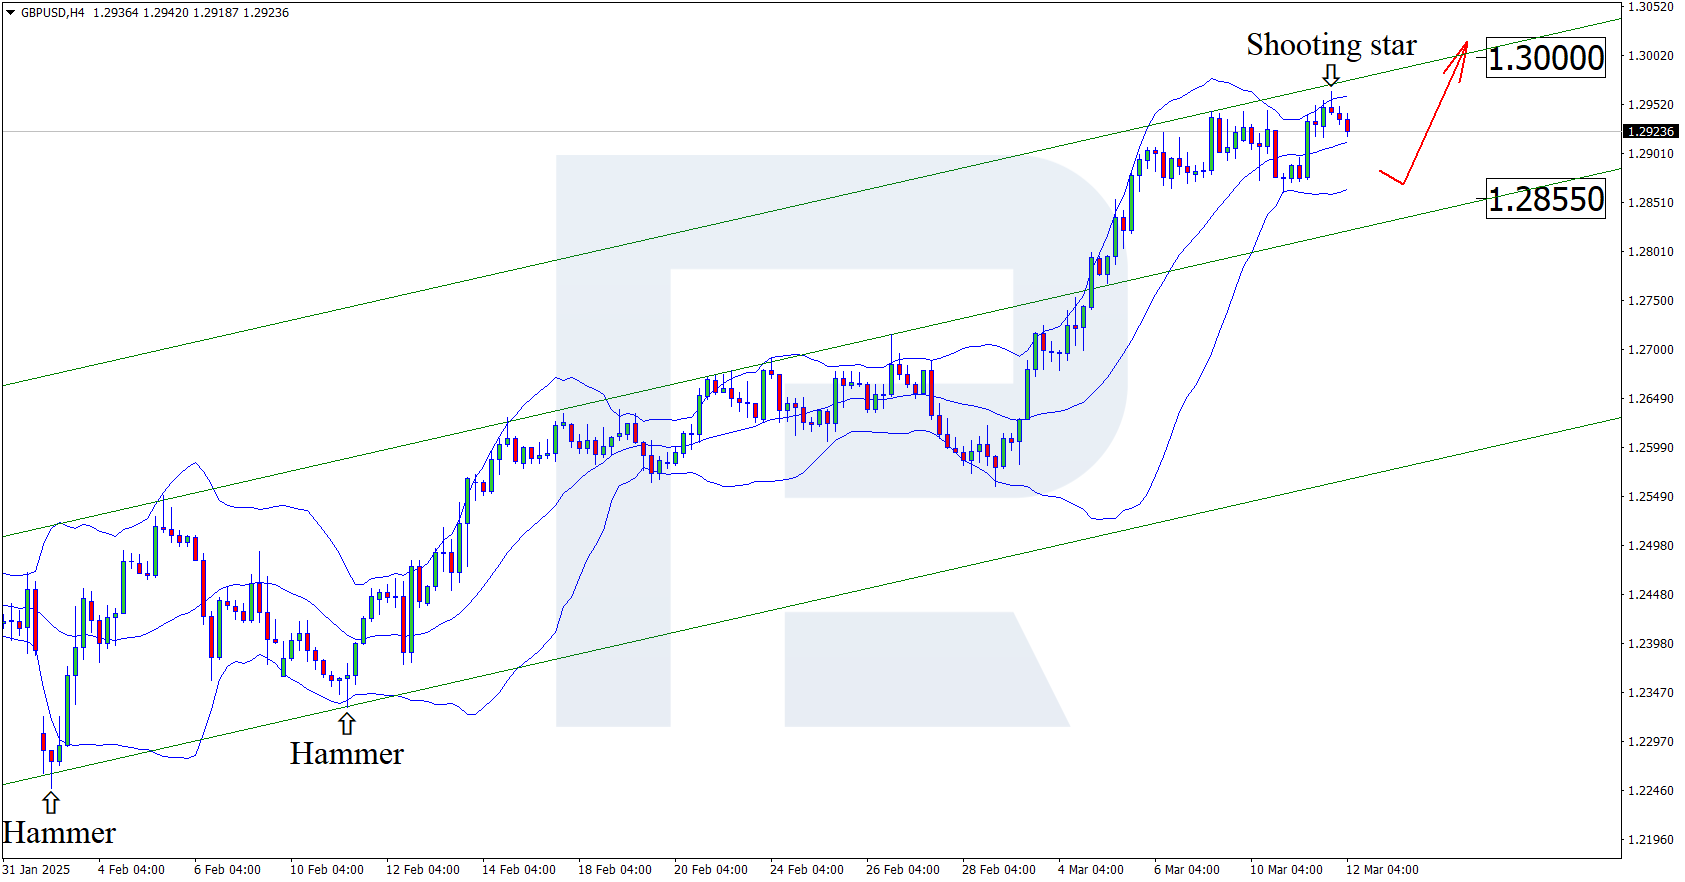1685x882 pixels.
Task: Click the 1.25990 price scale value
Action: click(x=1651, y=448)
